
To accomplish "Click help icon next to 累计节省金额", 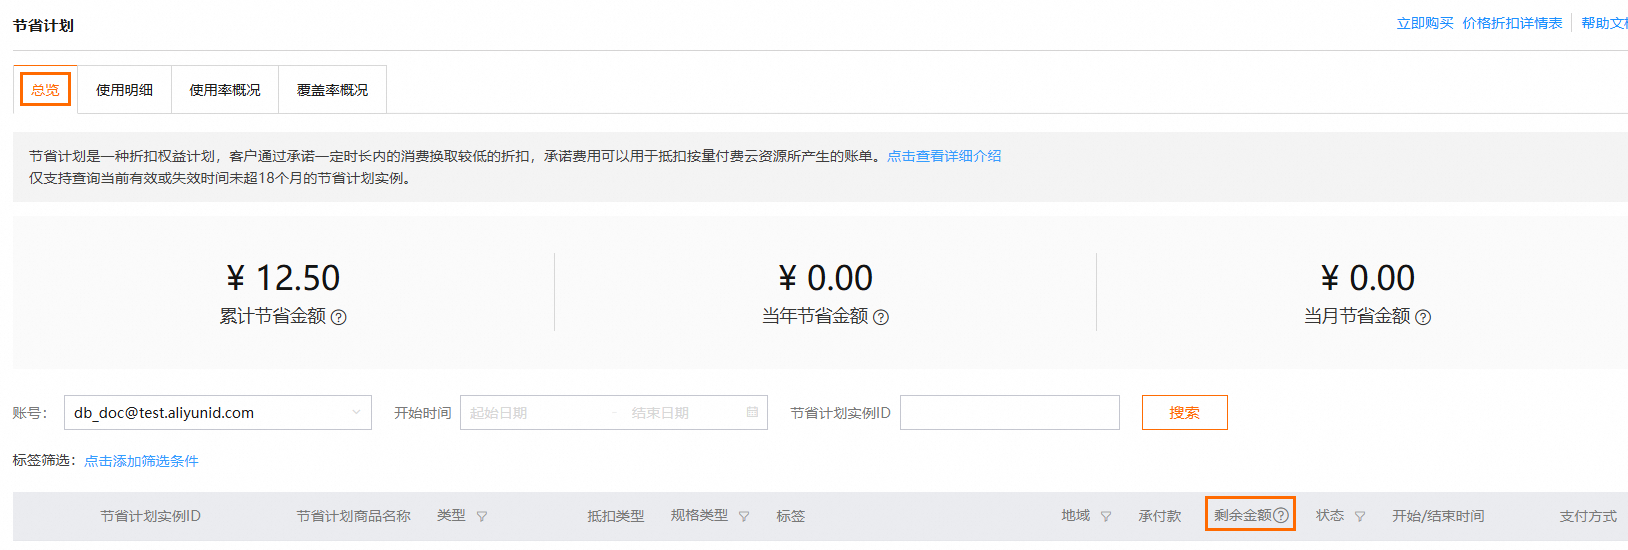I will tap(339, 317).
